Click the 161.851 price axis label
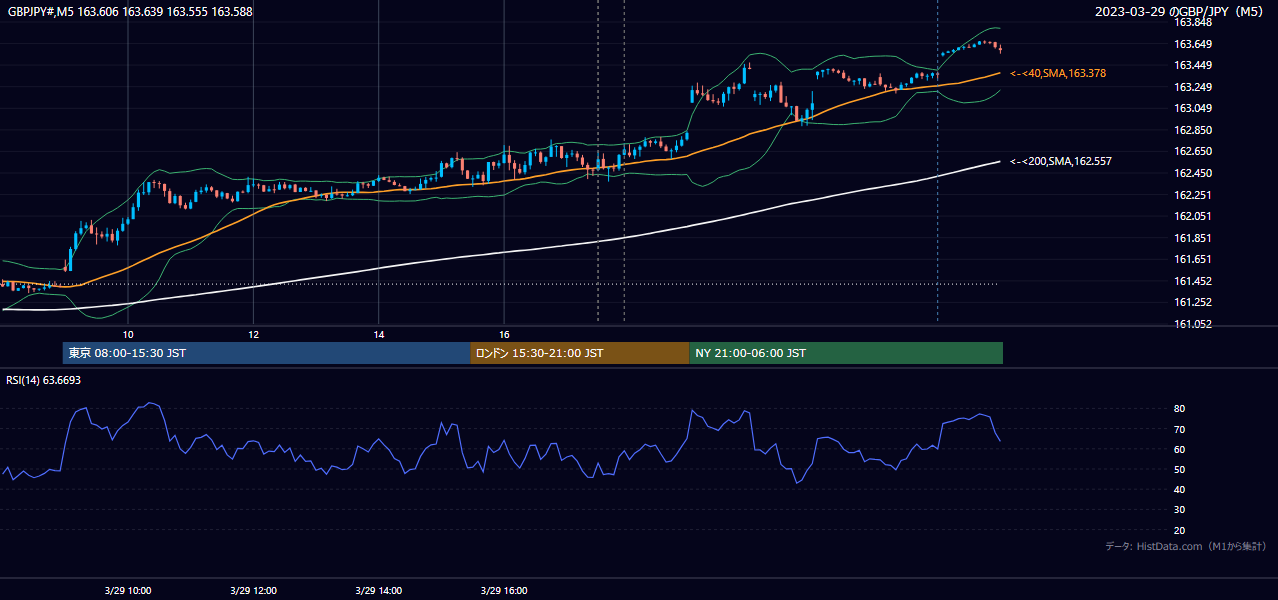 [x=1193, y=238]
